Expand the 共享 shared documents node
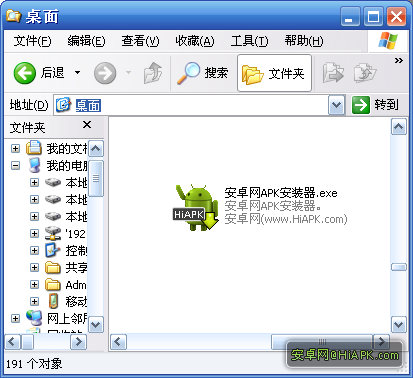The width and height of the screenshot is (413, 378). pos(34,267)
